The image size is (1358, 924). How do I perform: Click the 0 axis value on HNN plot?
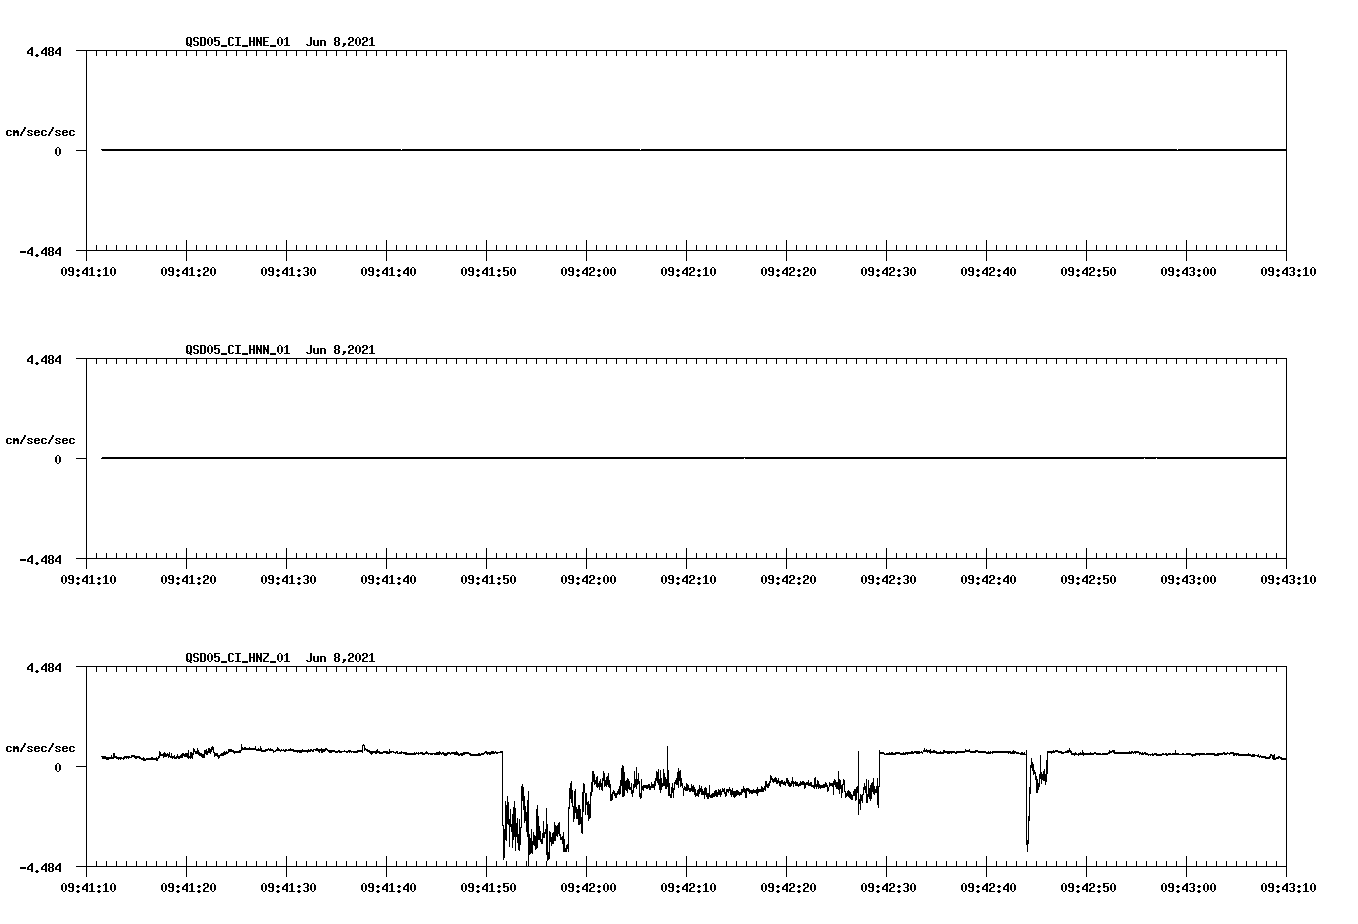click(x=58, y=459)
